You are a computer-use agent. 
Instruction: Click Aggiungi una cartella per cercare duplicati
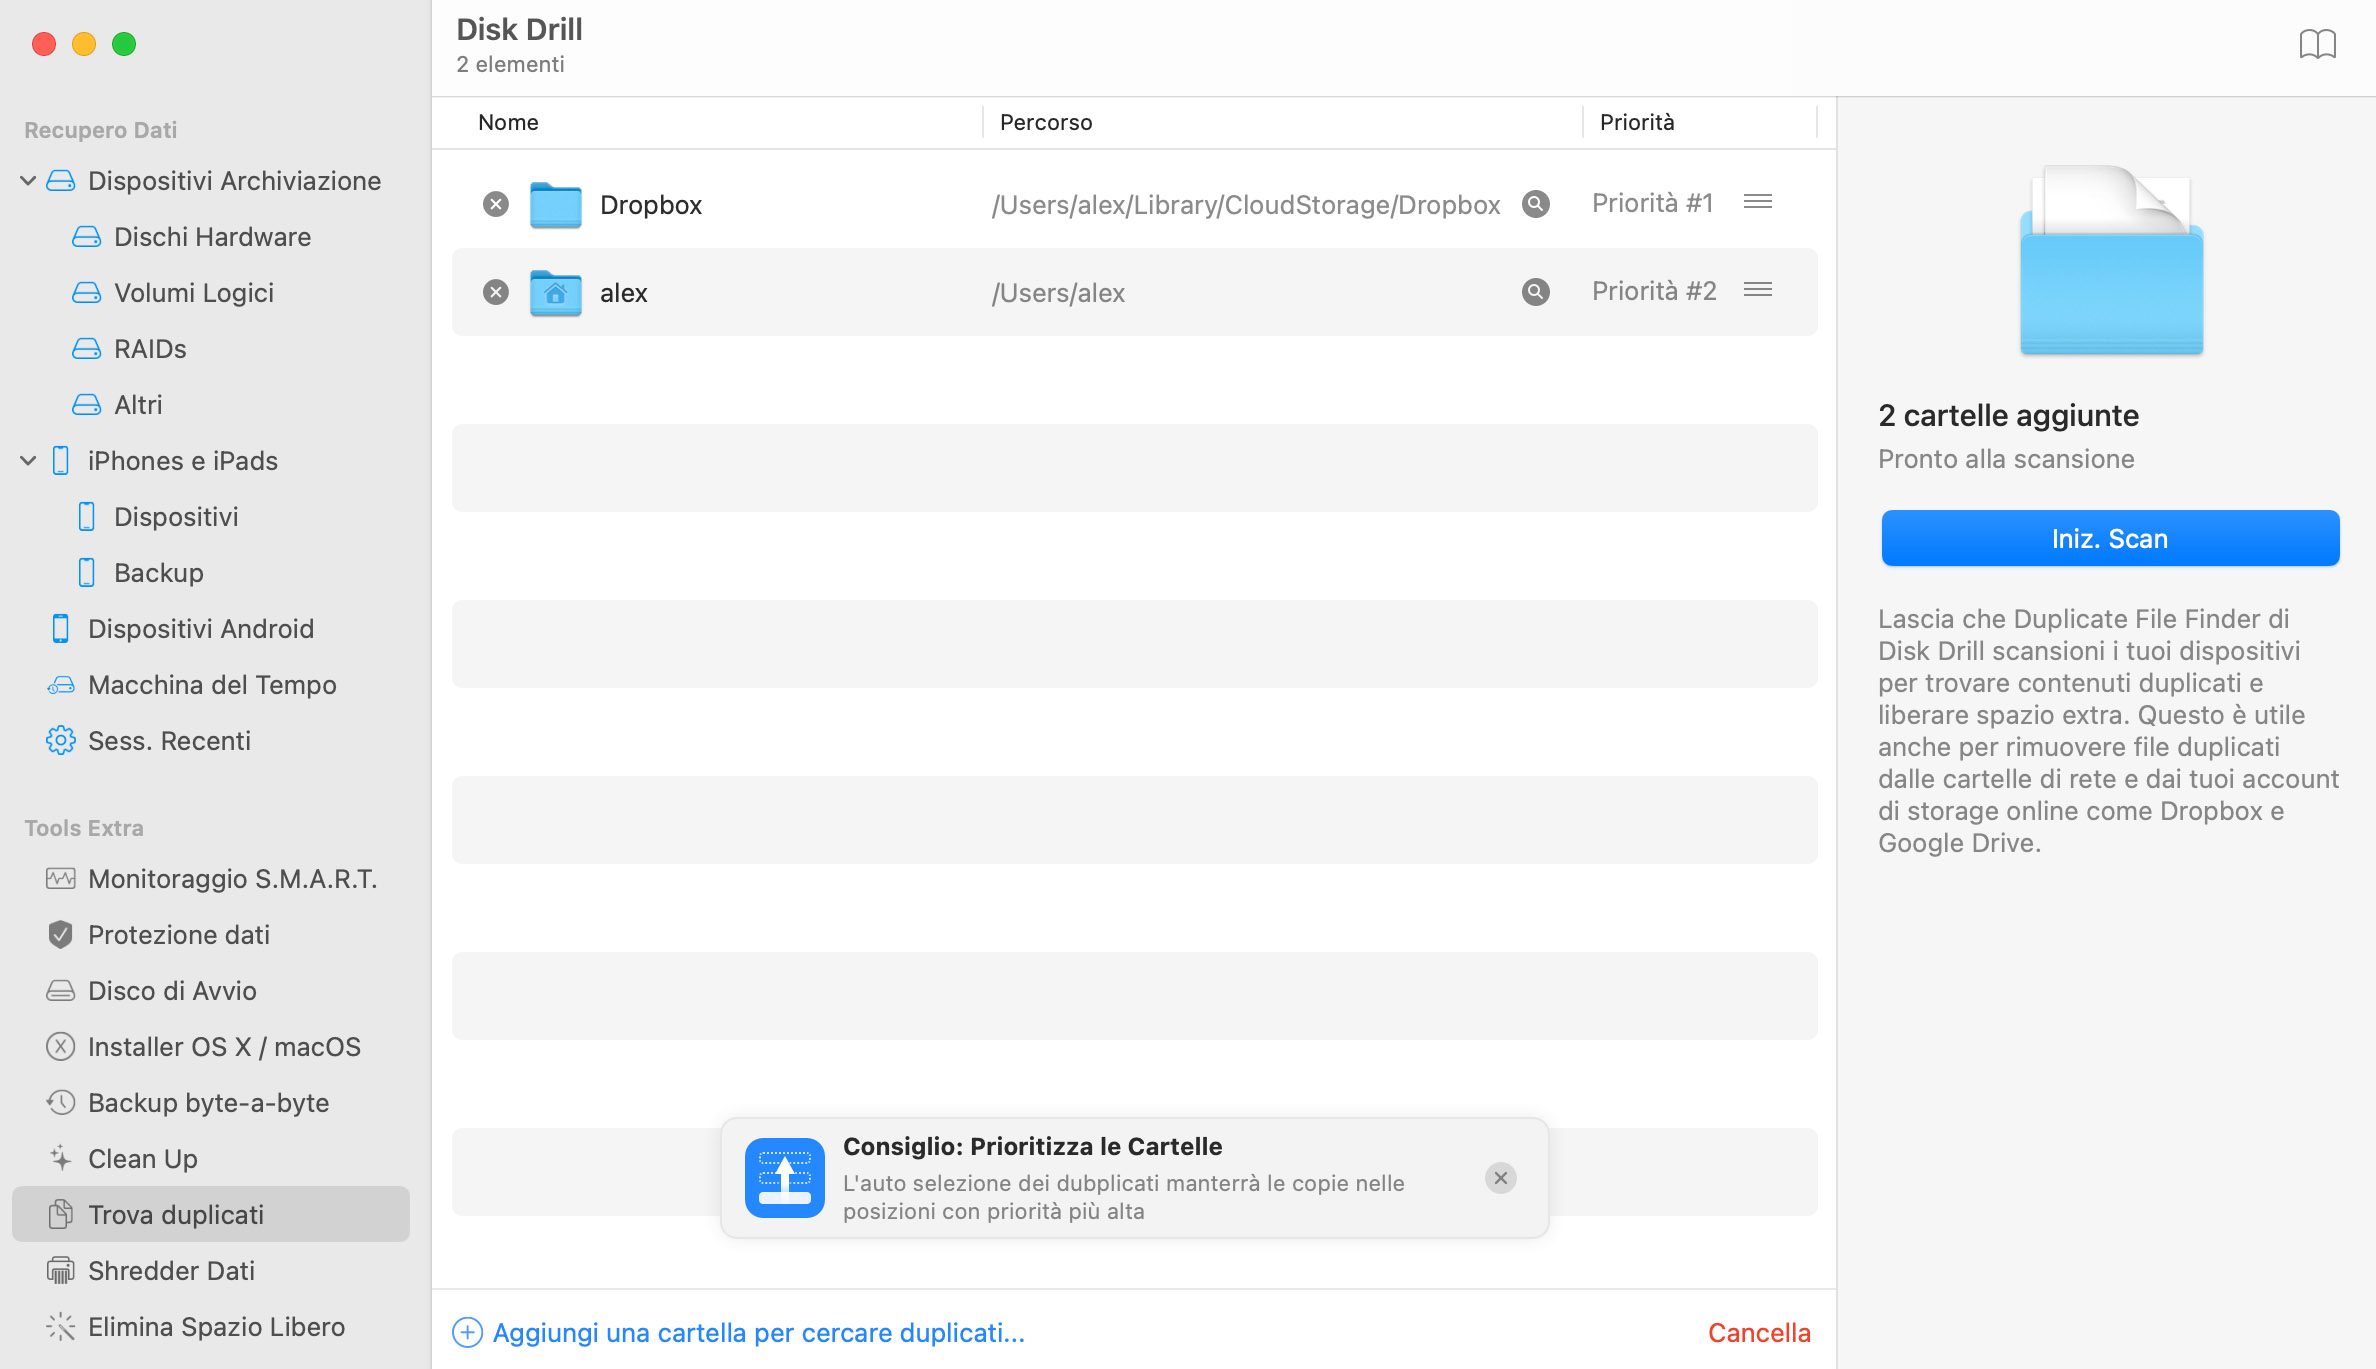[x=759, y=1333]
